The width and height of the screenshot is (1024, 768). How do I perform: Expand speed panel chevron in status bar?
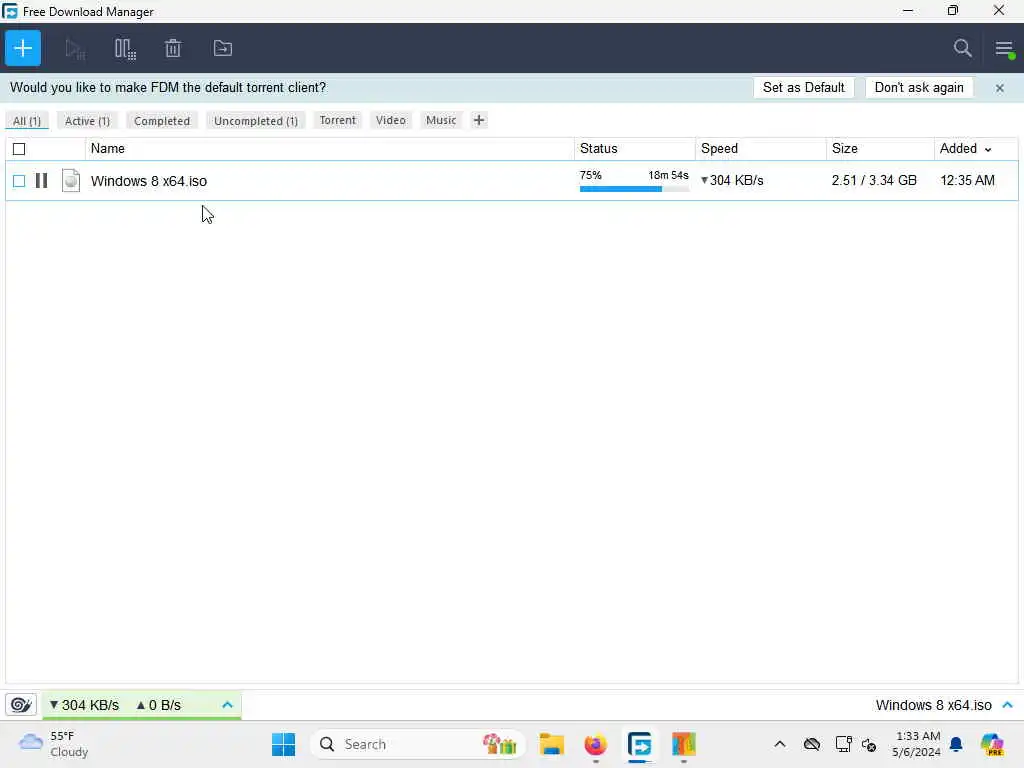[x=227, y=705]
